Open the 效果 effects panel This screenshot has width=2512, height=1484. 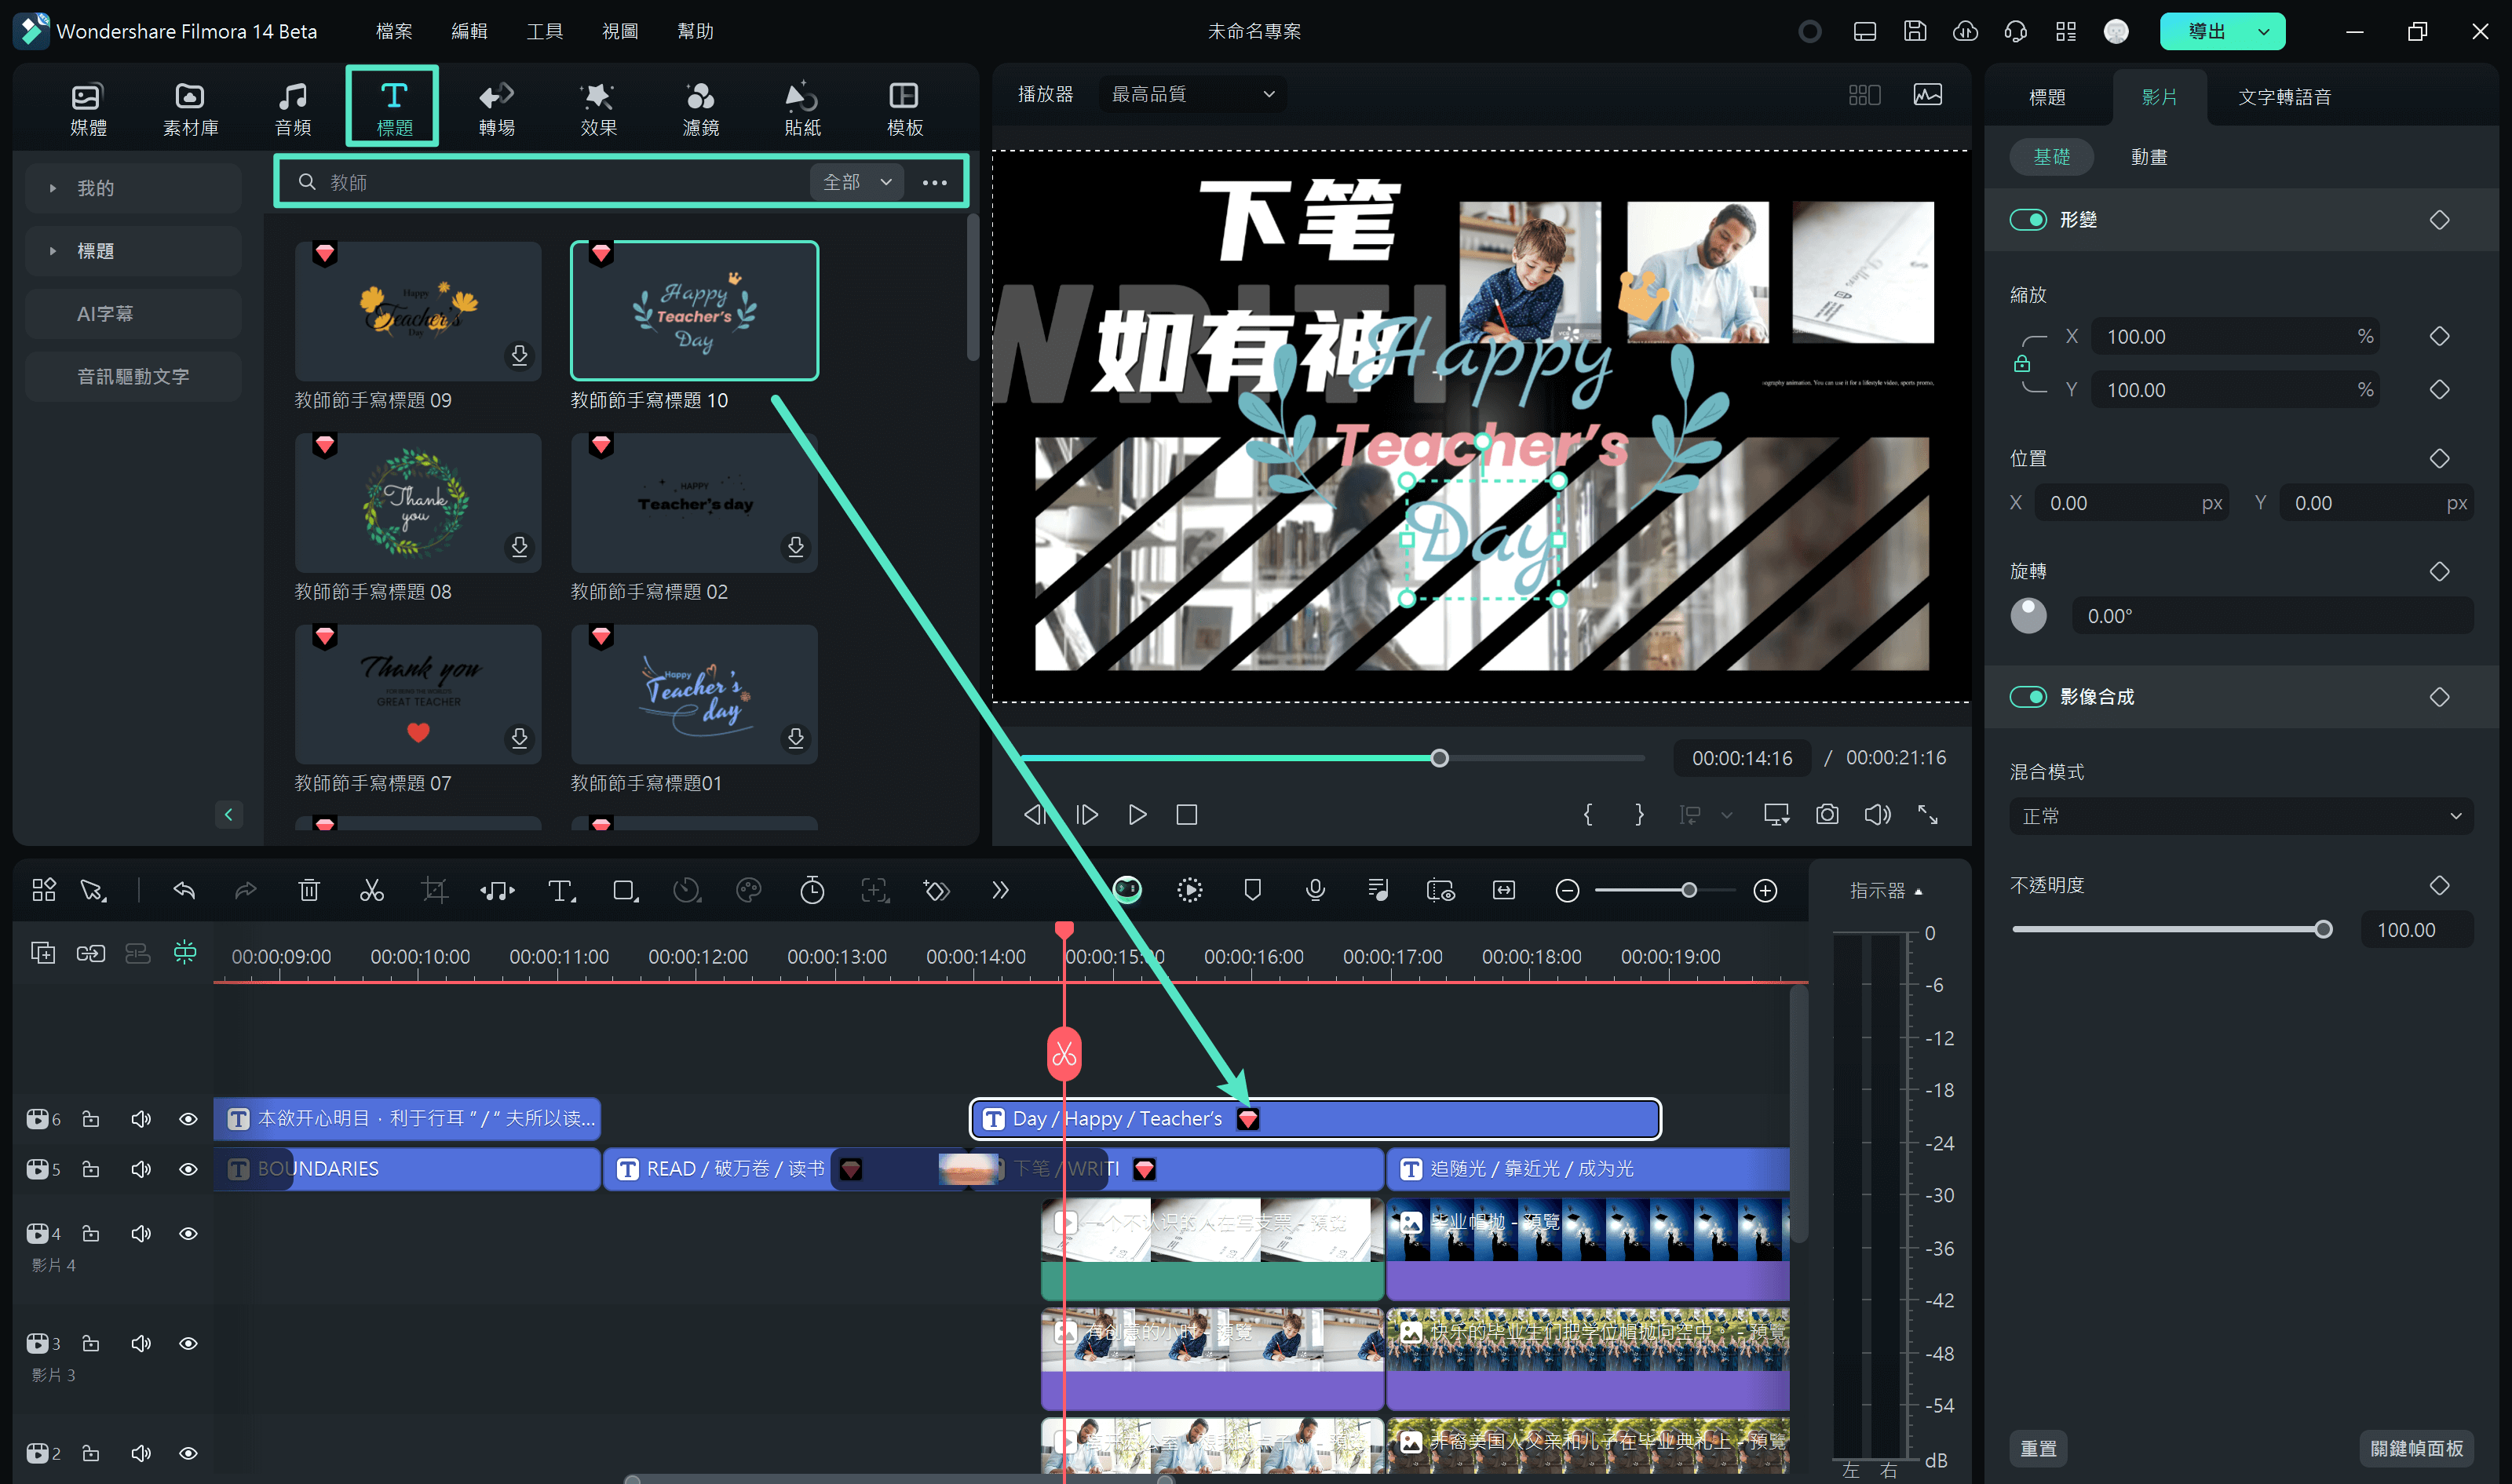pos(598,108)
